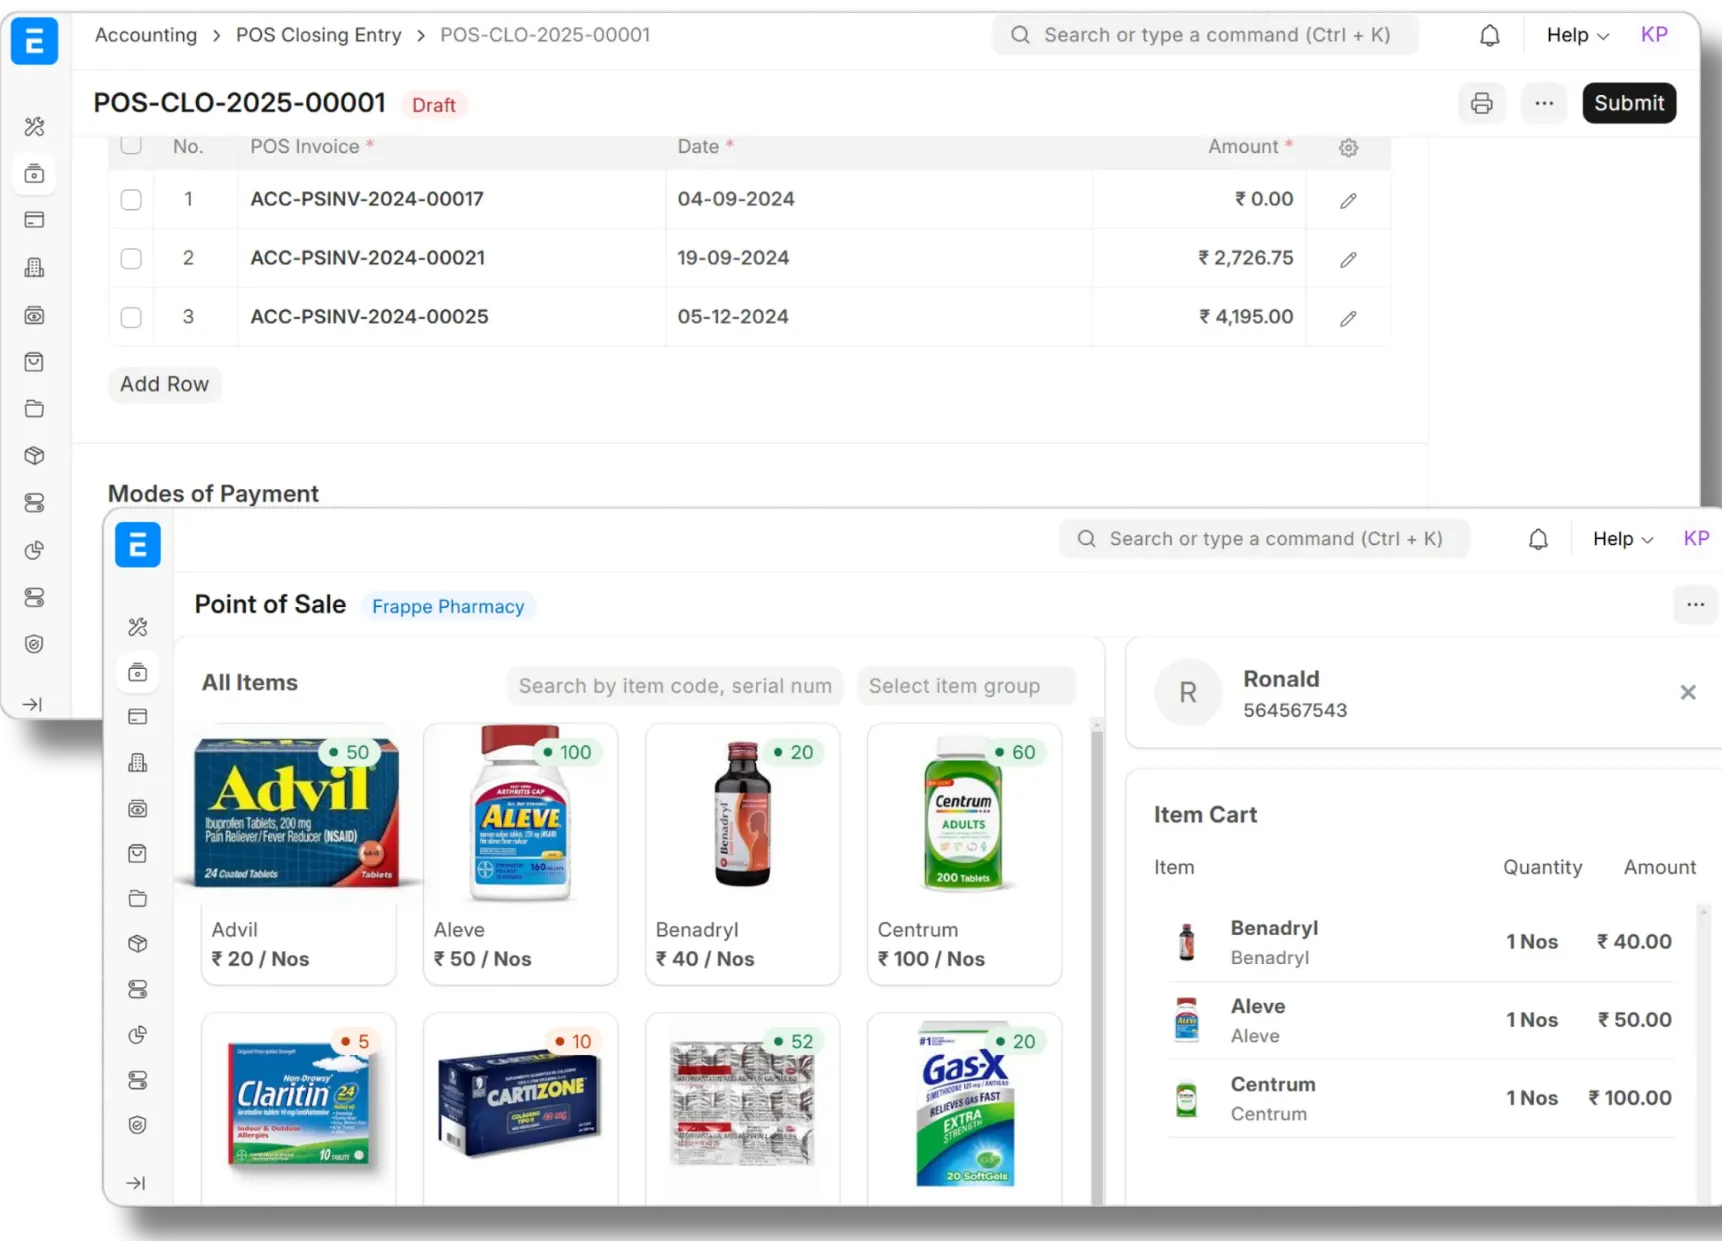The width and height of the screenshot is (1722, 1241).
Task: Open Help dropdown in Point of Sale window
Action: 1623,539
